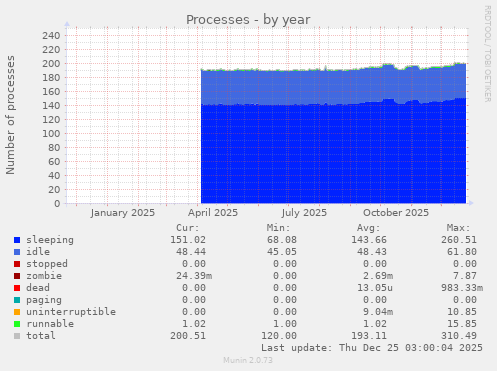Screen dimensions: 497x371
Task: Click idle current value 48.44
Action: [191, 252]
